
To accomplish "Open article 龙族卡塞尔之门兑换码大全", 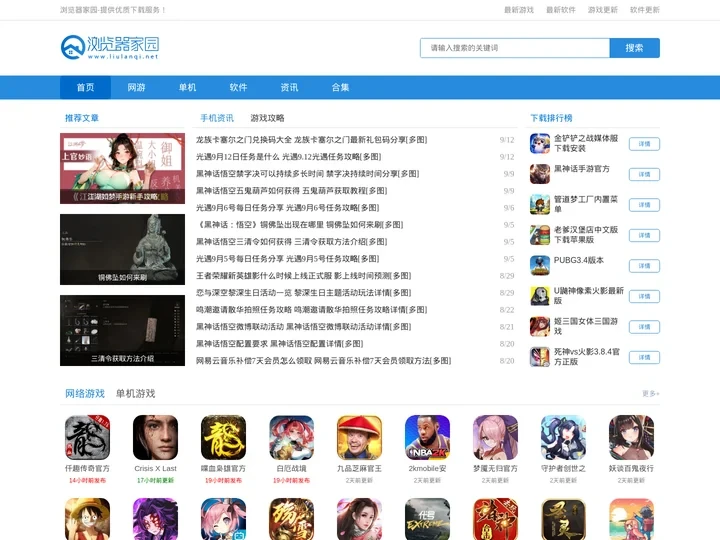I will [x=311, y=140].
